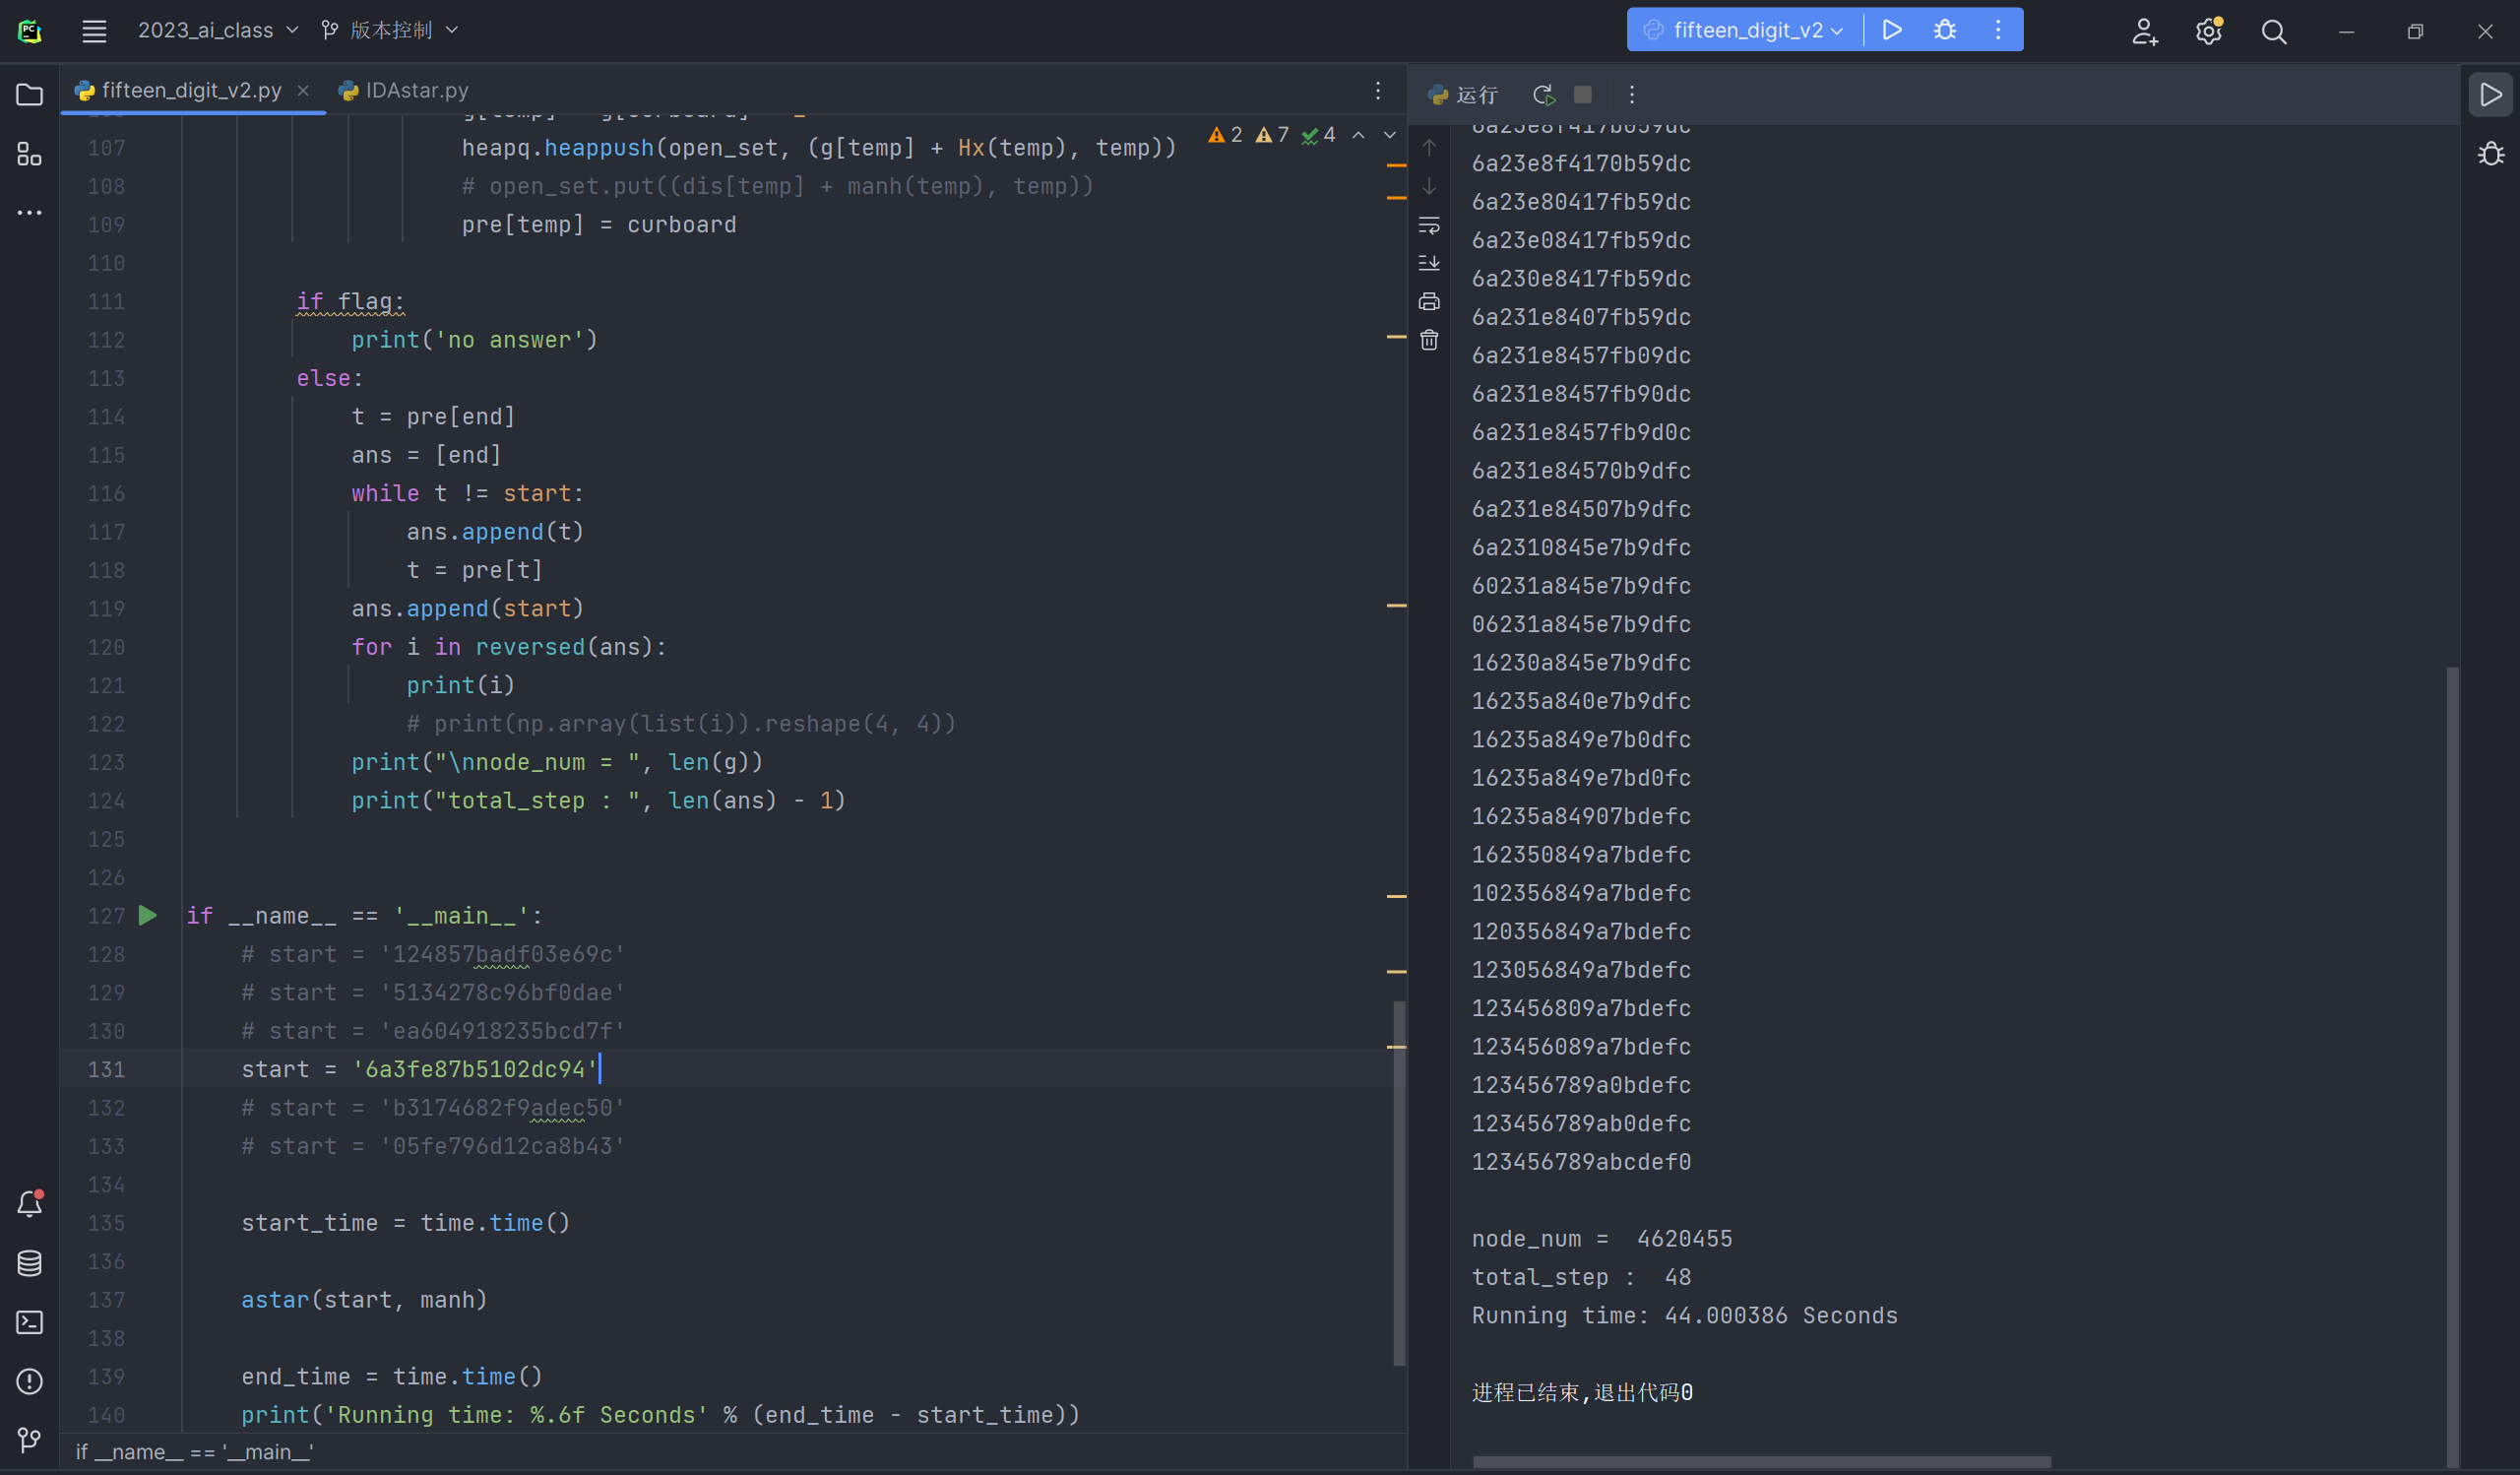2520x1475 pixels.
Task: Open the Structure tool window icon
Action: click(29, 154)
